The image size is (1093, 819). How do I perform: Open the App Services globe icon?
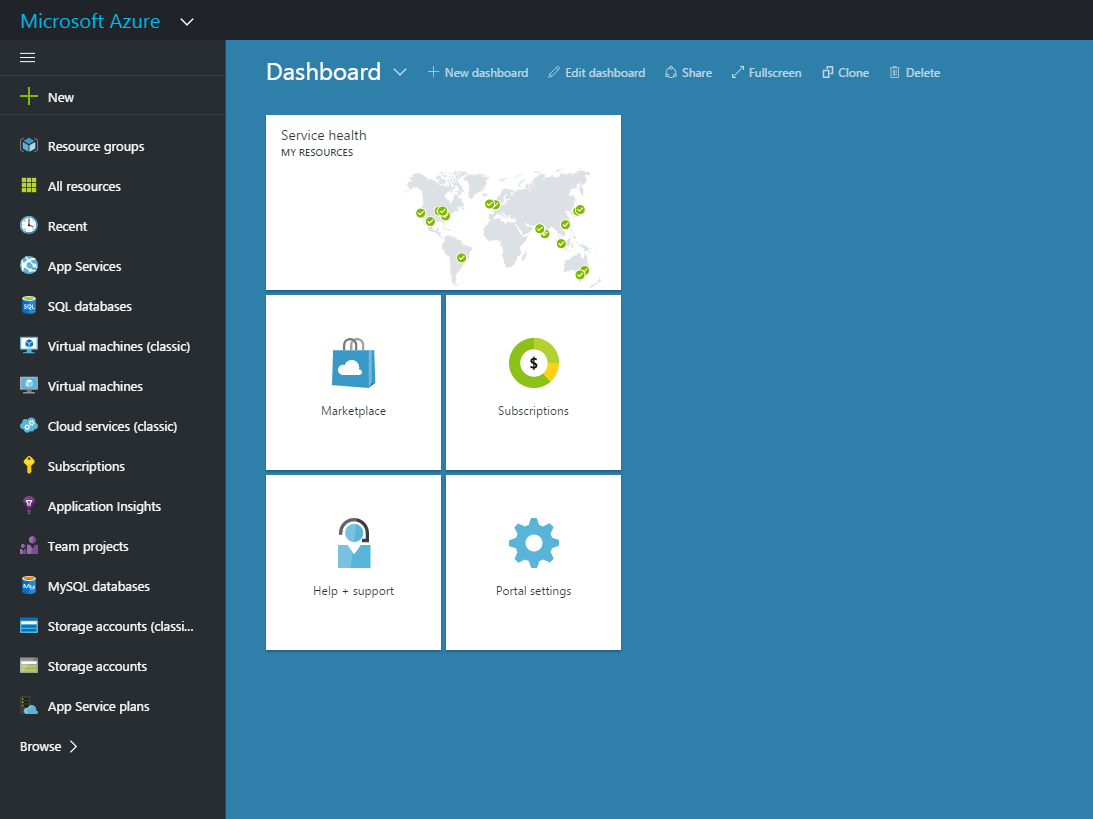pos(29,266)
